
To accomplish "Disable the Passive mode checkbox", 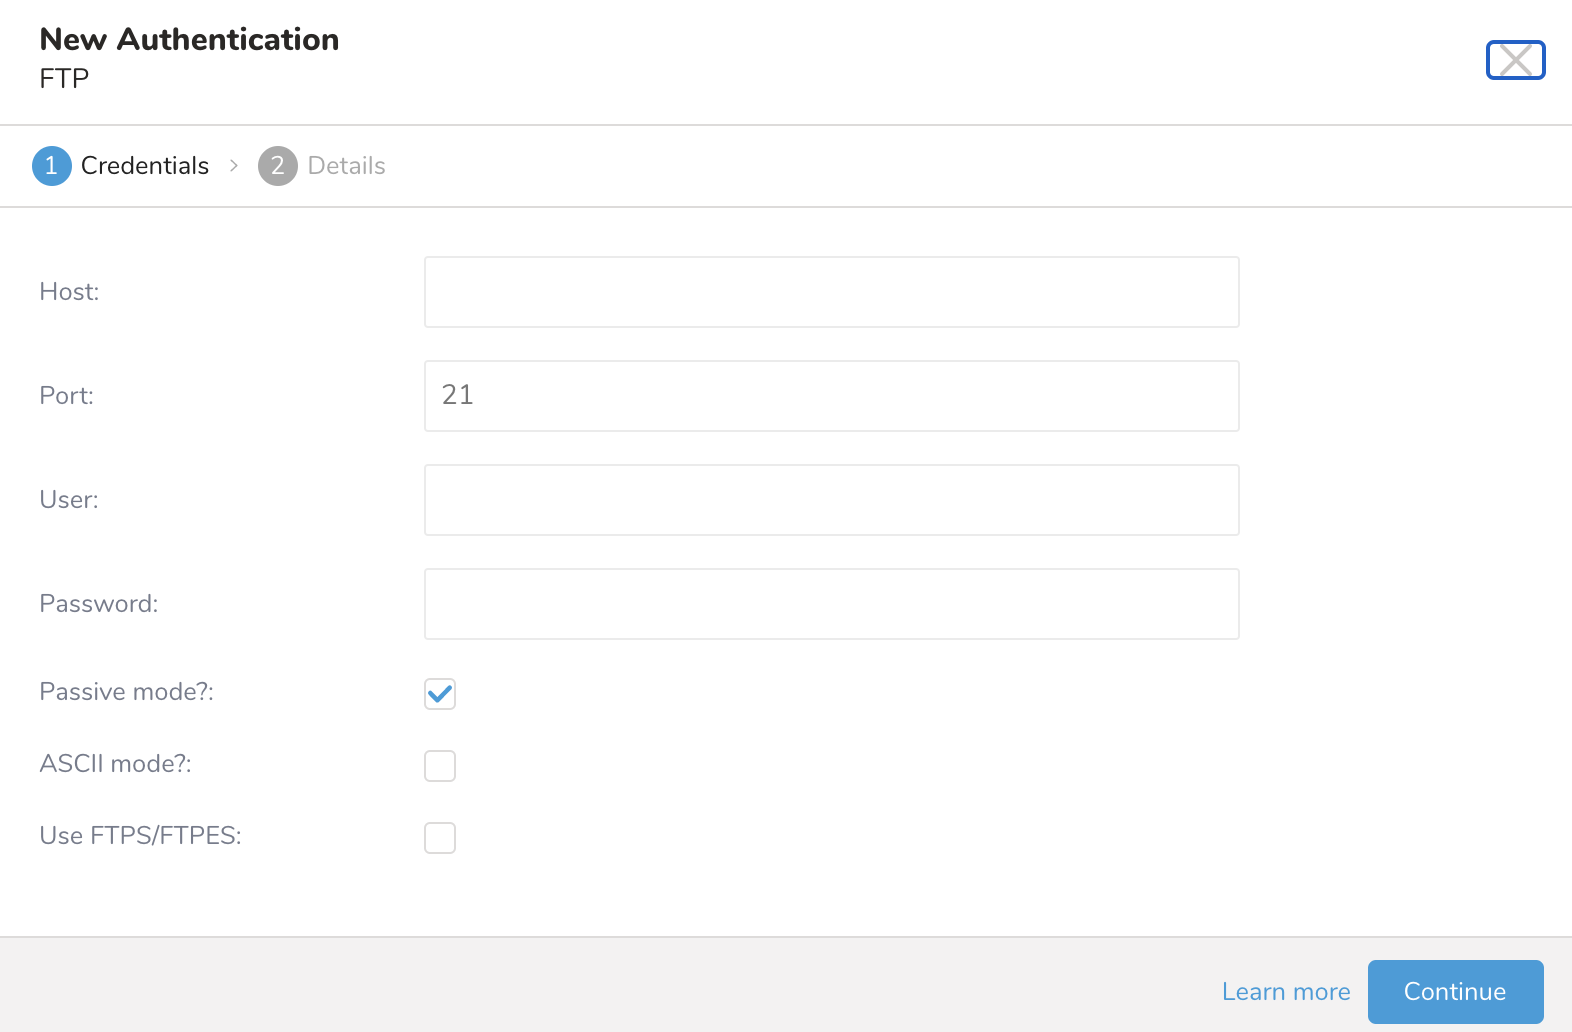I will 440,694.
